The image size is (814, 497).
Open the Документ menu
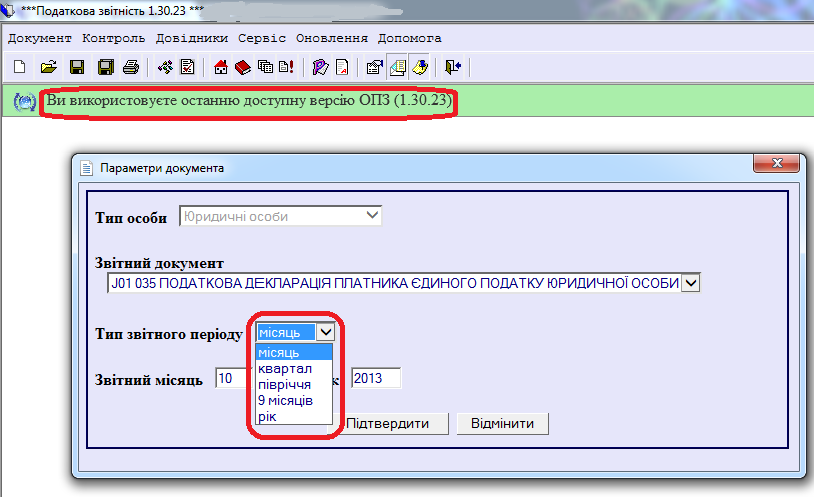point(40,38)
